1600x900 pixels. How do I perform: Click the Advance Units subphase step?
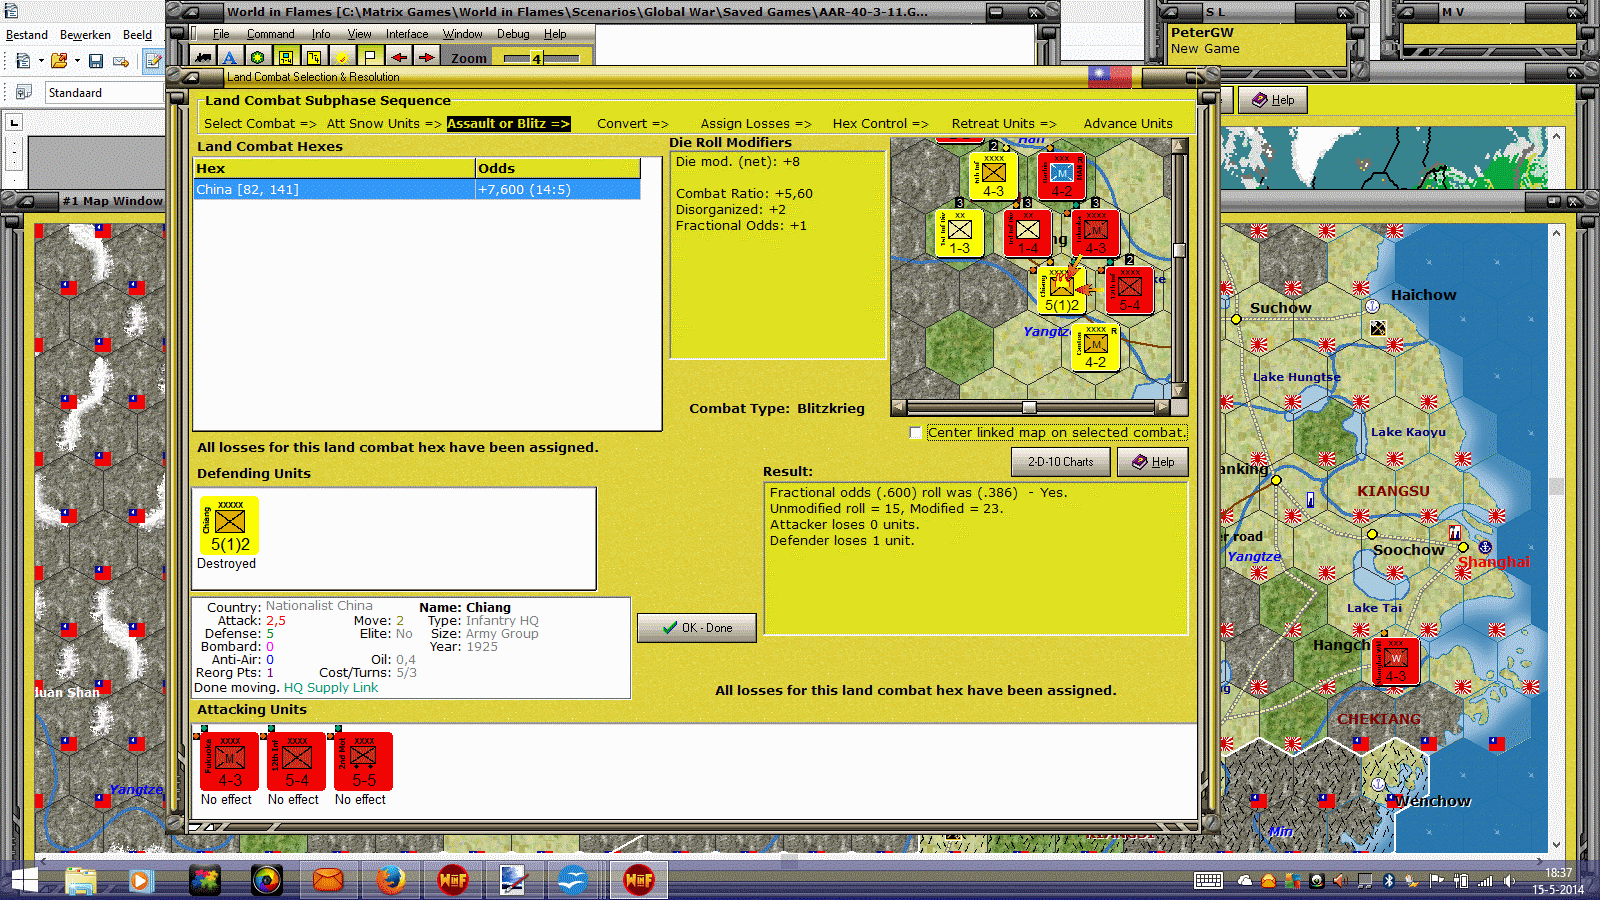tap(1128, 124)
